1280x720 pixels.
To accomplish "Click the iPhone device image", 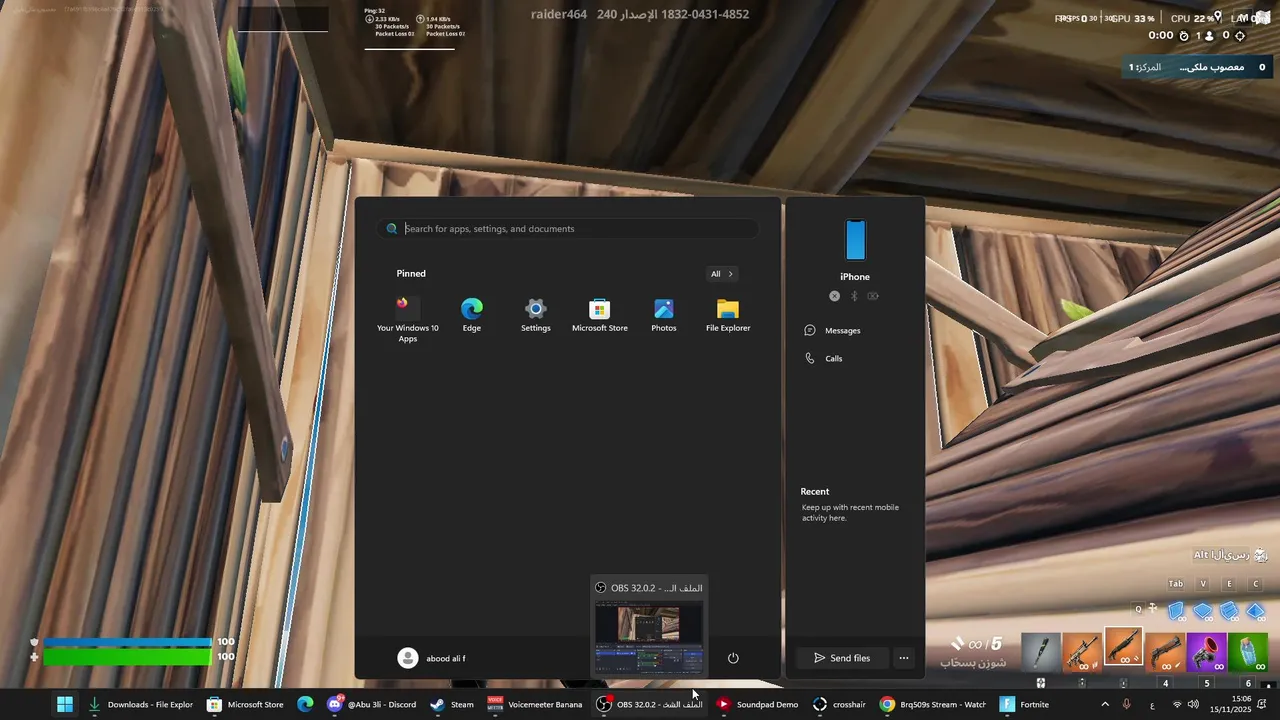I will [855, 240].
